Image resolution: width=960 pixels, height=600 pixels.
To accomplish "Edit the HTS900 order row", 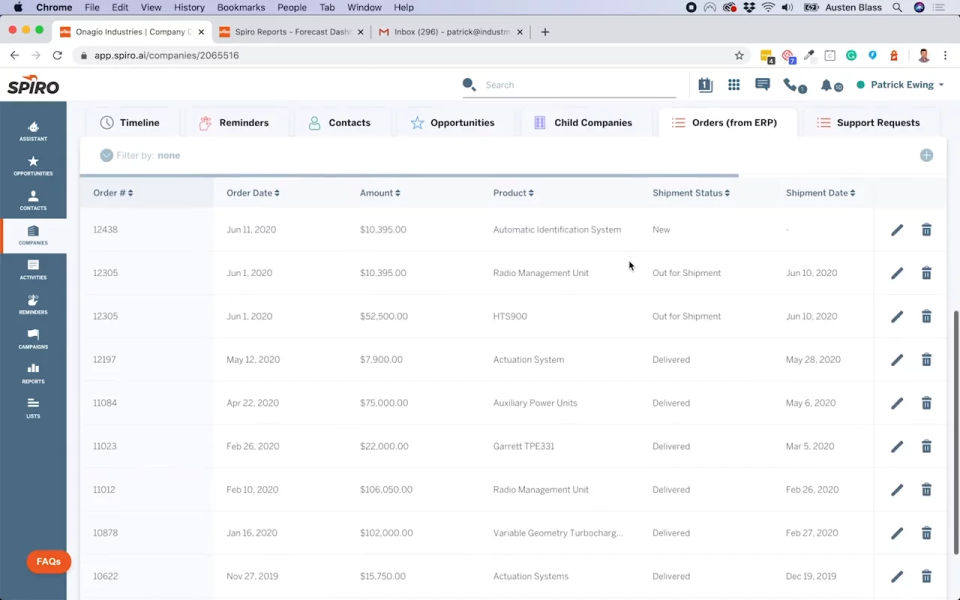I will point(897,317).
